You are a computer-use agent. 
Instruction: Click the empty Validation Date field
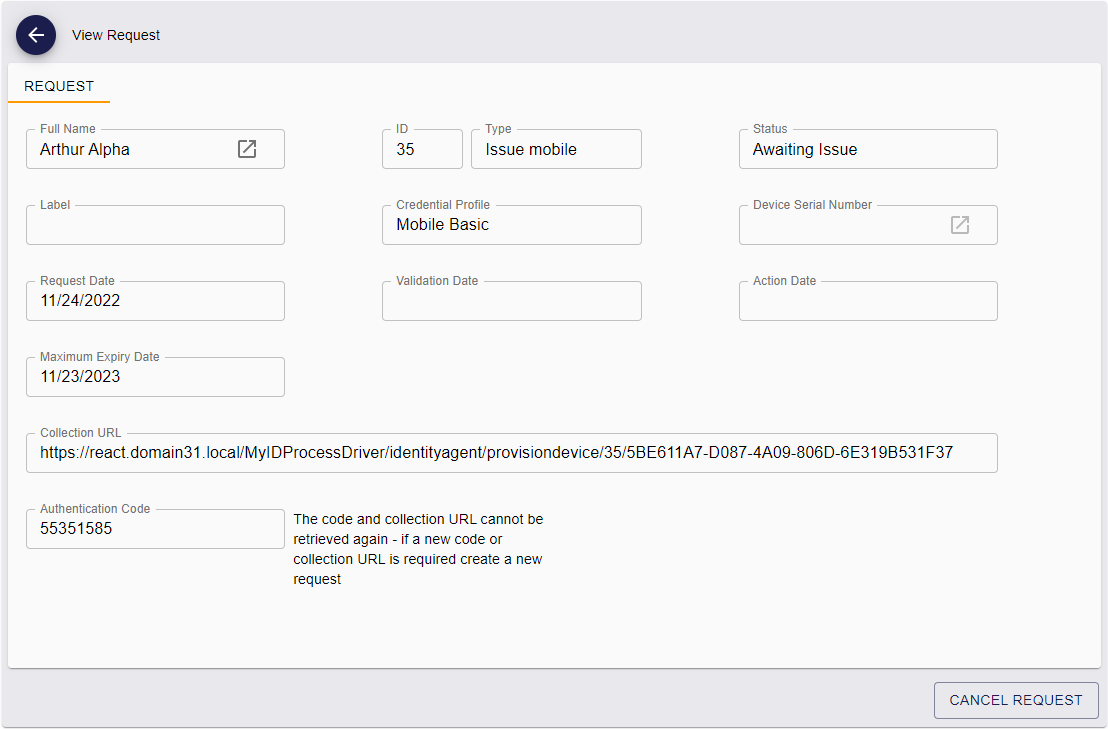coord(511,302)
